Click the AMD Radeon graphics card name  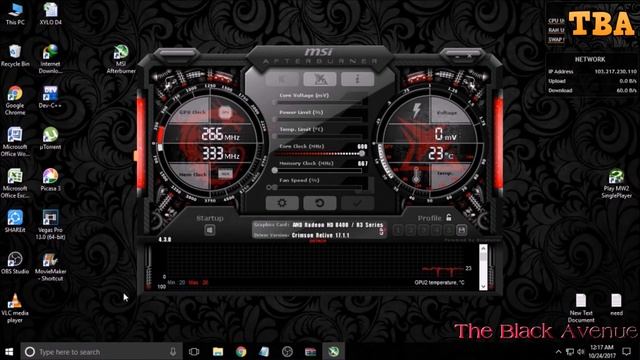(338, 225)
